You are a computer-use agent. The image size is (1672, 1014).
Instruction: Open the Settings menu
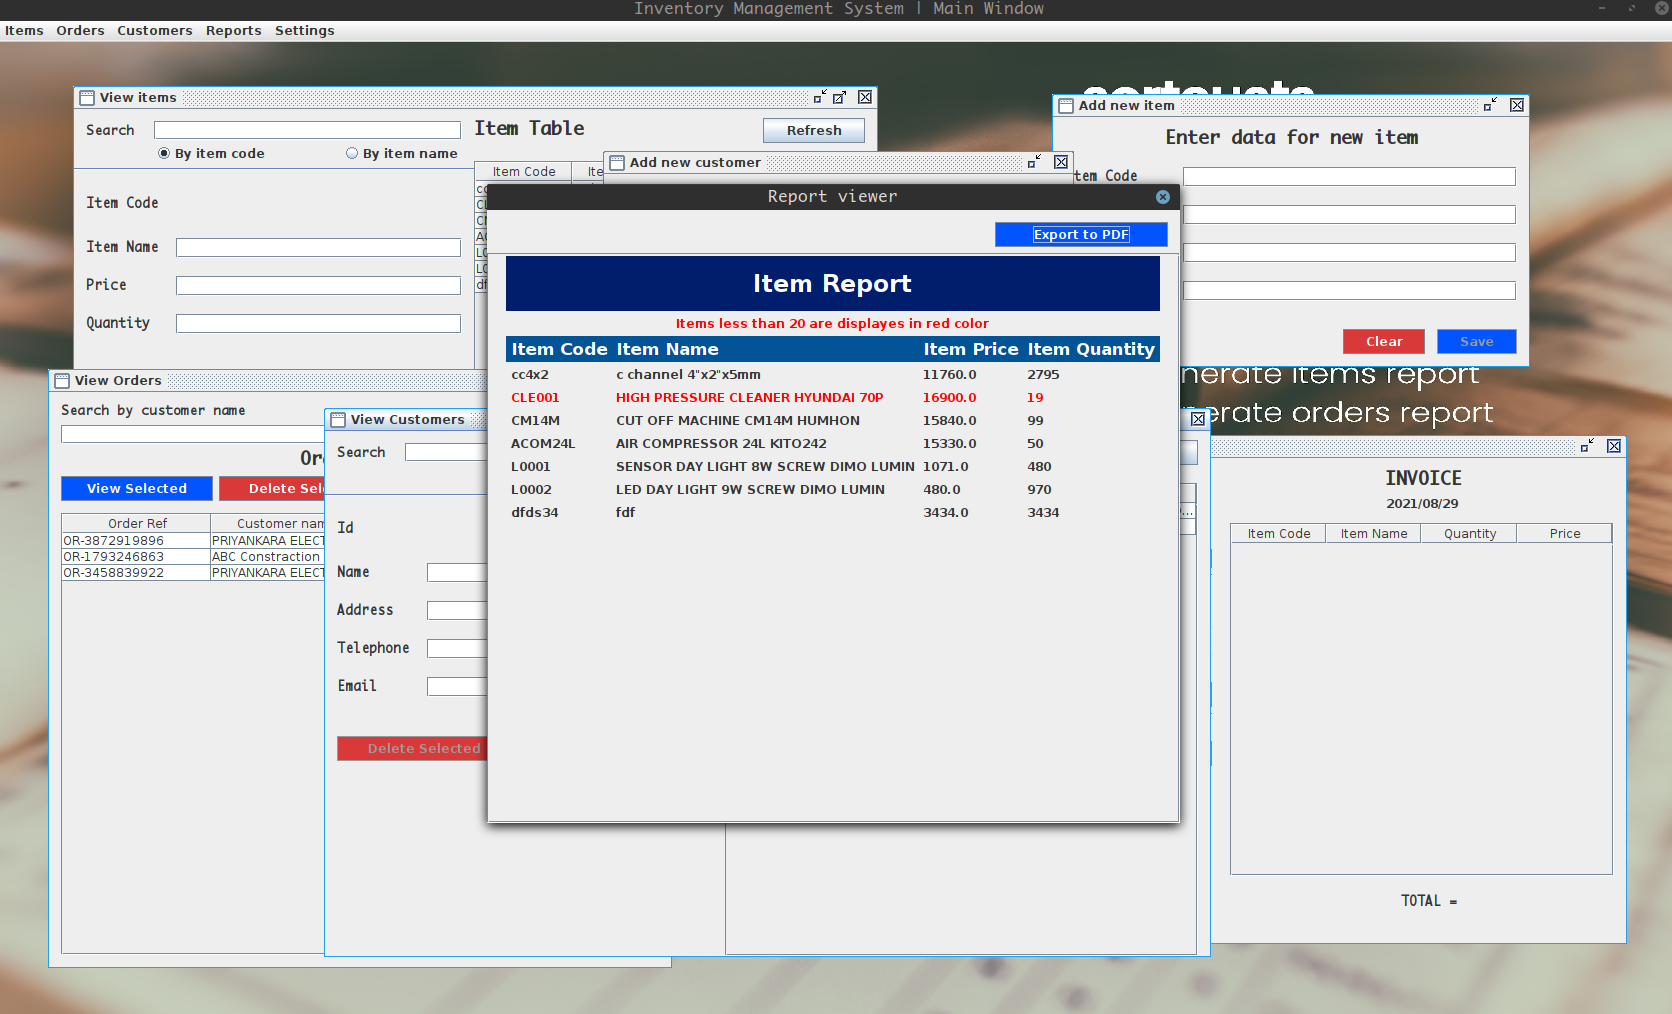click(304, 30)
